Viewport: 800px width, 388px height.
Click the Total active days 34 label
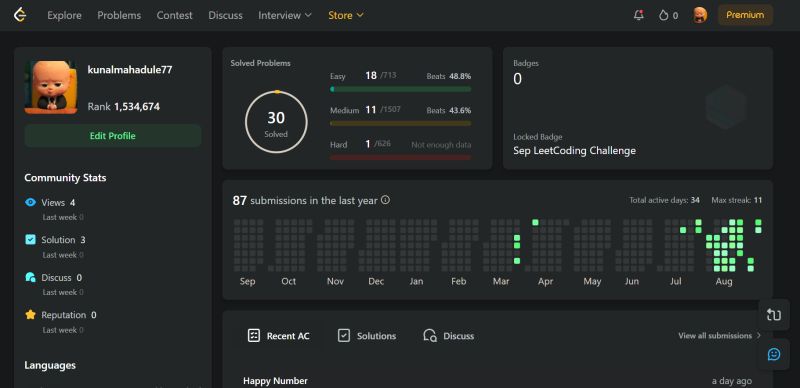[664, 200]
